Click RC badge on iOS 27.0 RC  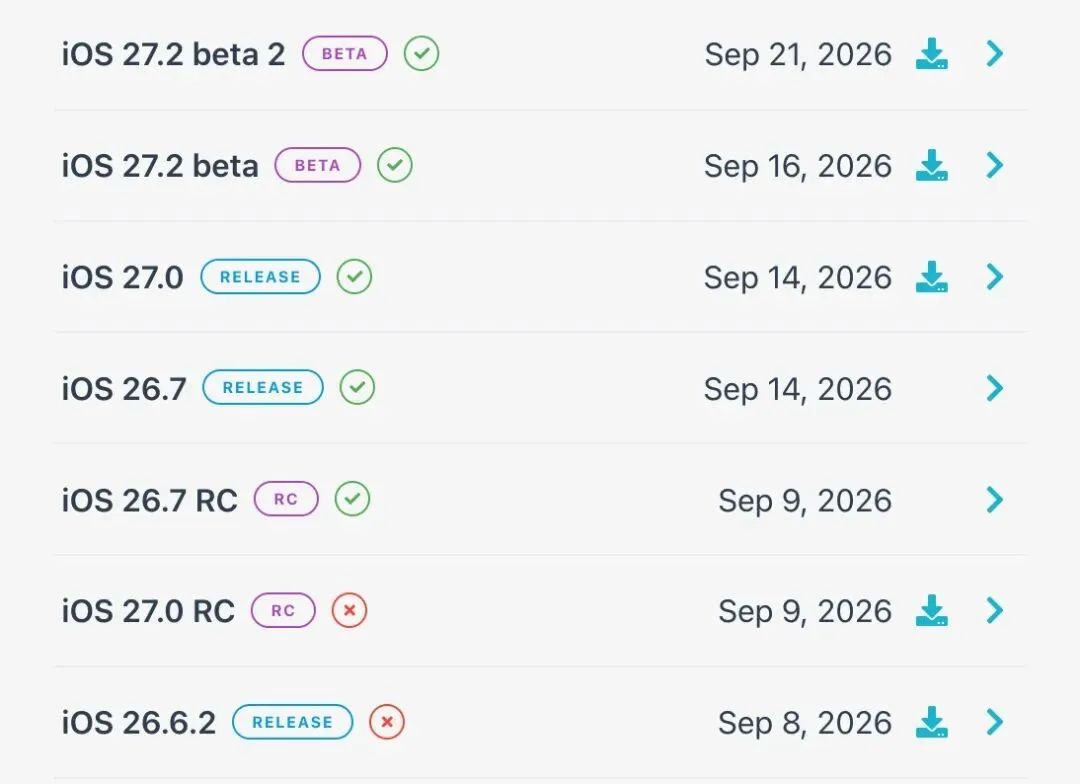click(x=283, y=610)
